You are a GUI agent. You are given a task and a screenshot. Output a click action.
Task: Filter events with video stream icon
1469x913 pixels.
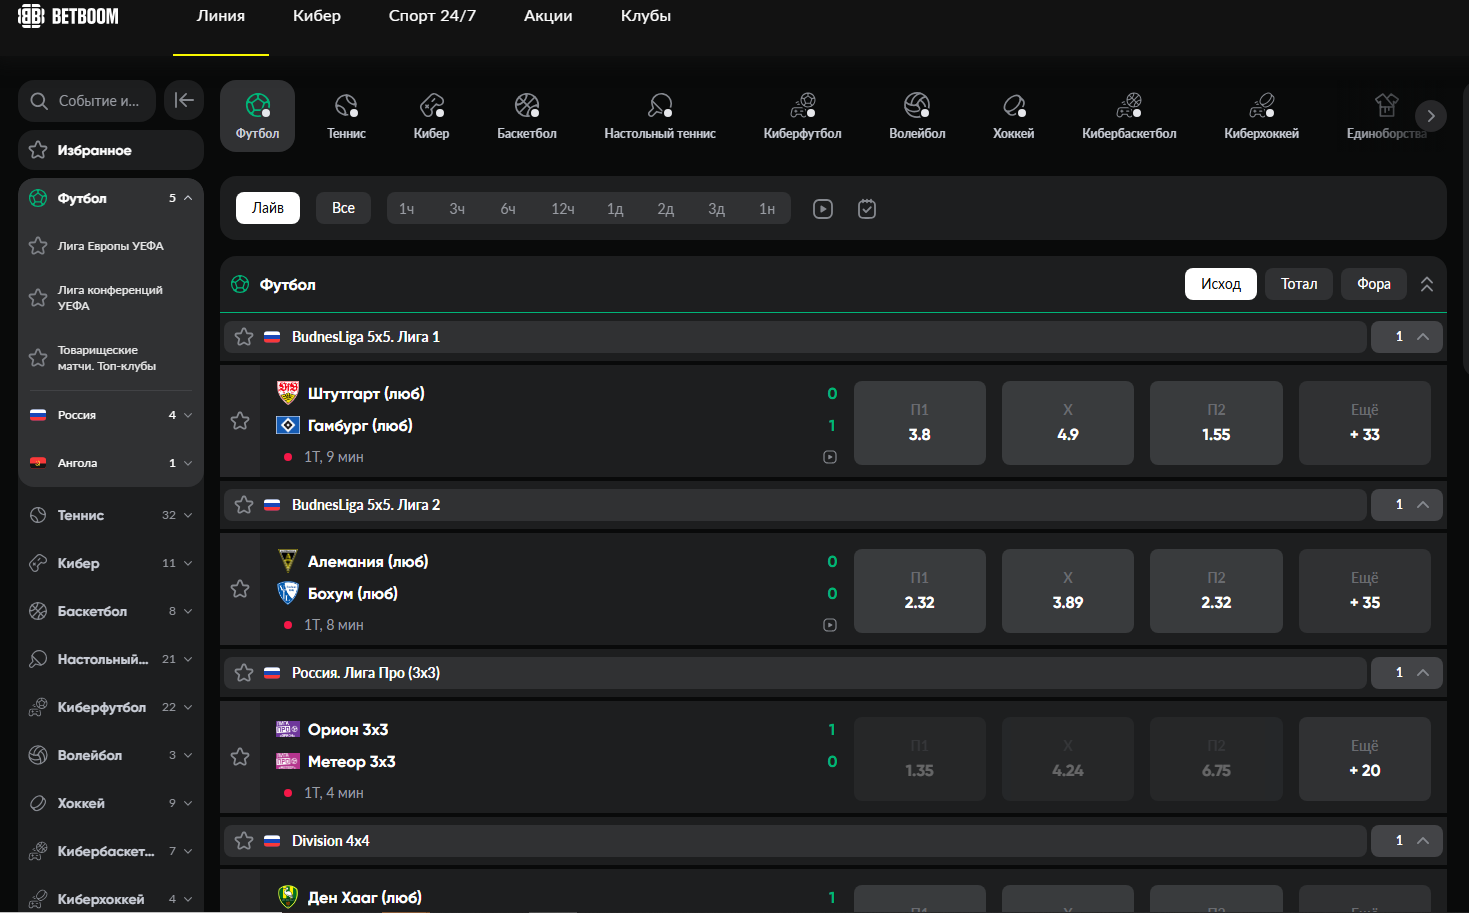[823, 209]
